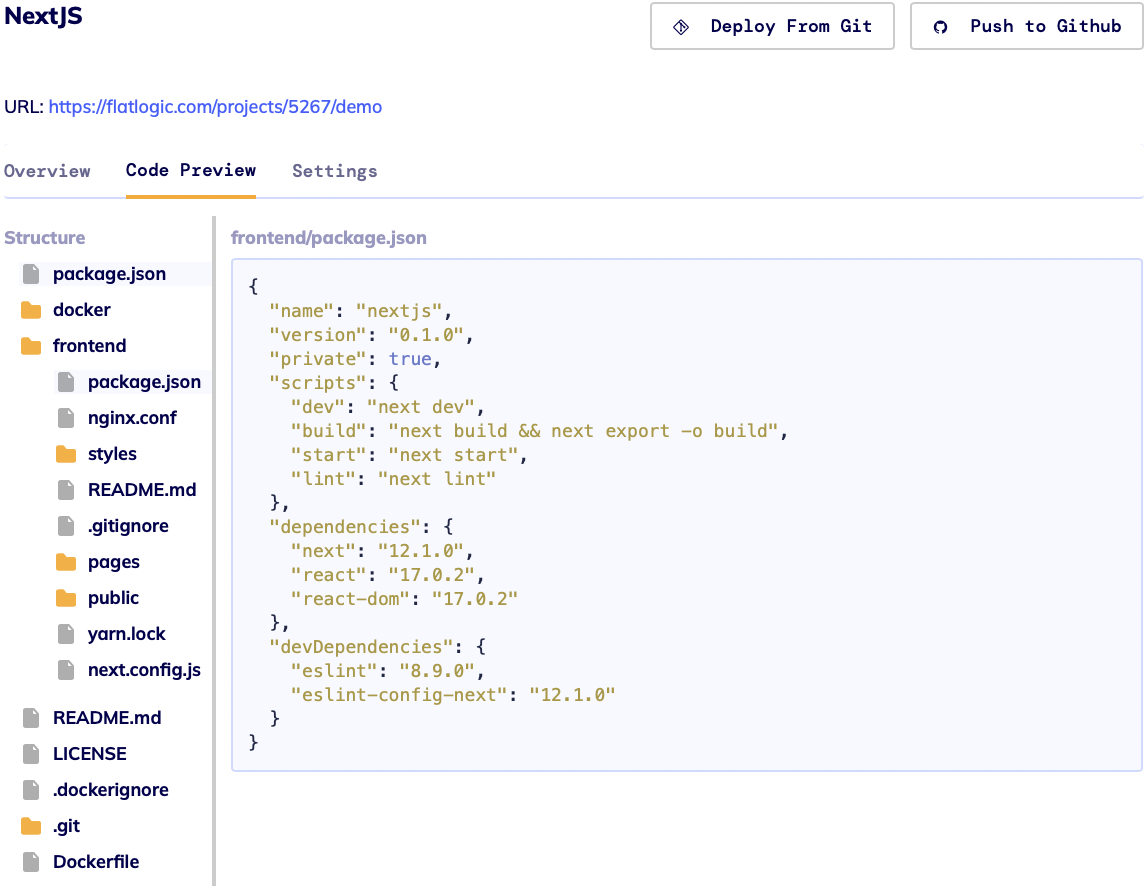Image resolution: width=1148 pixels, height=896 pixels.
Task: Click the public folder icon
Action: click(66, 597)
